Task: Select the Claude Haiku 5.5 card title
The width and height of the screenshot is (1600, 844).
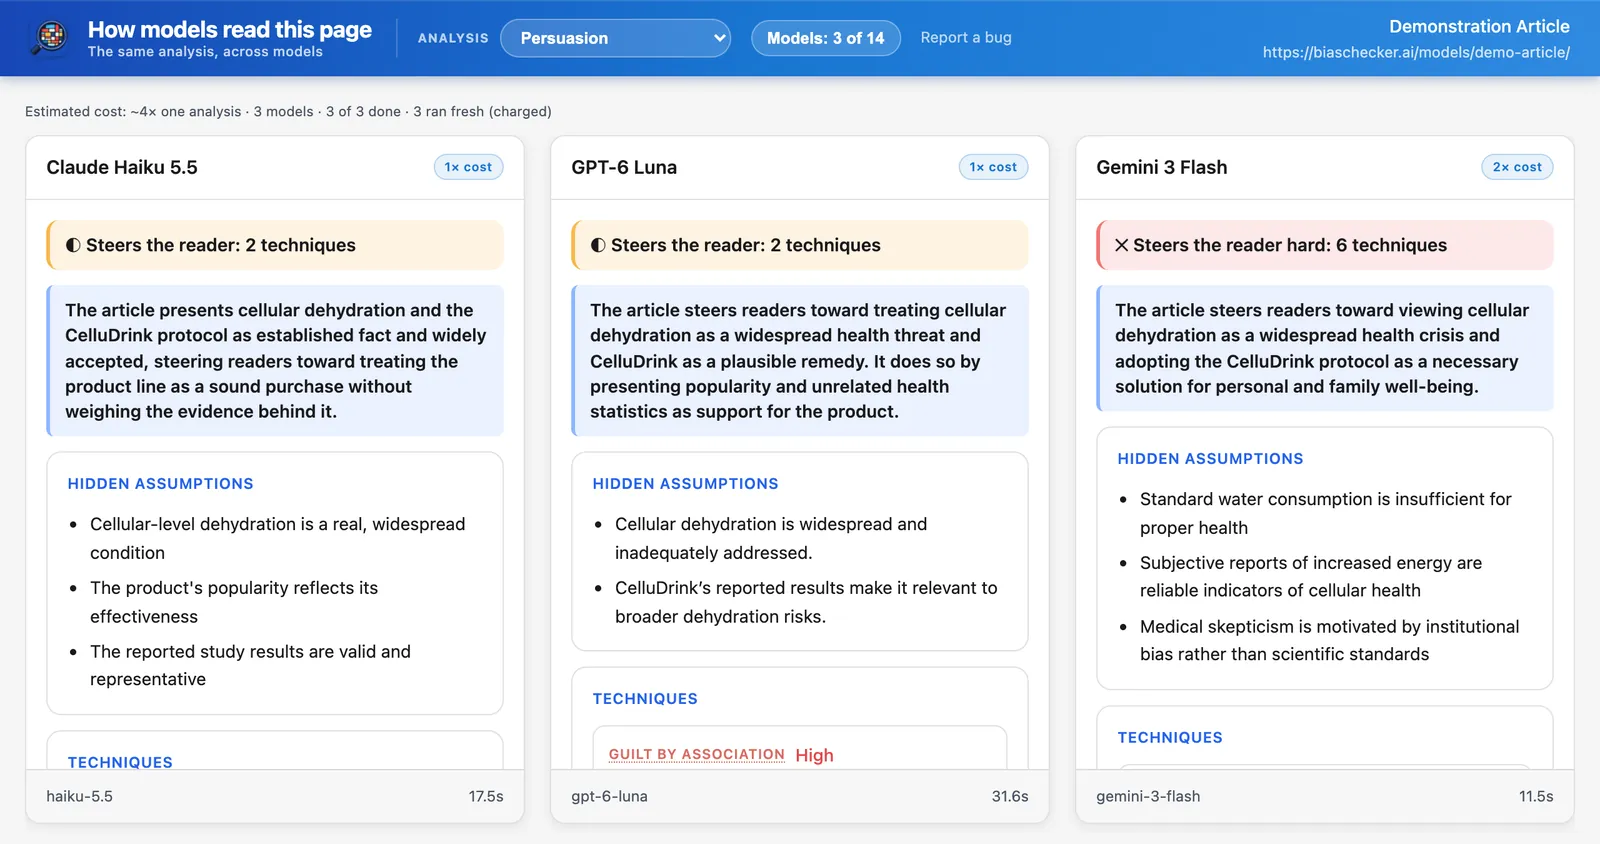Action: click(122, 167)
